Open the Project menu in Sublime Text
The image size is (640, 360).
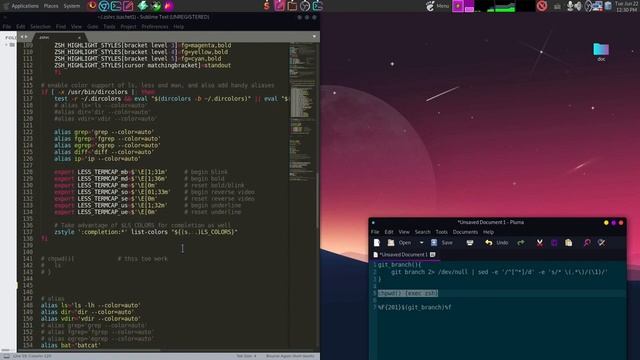(129, 27)
